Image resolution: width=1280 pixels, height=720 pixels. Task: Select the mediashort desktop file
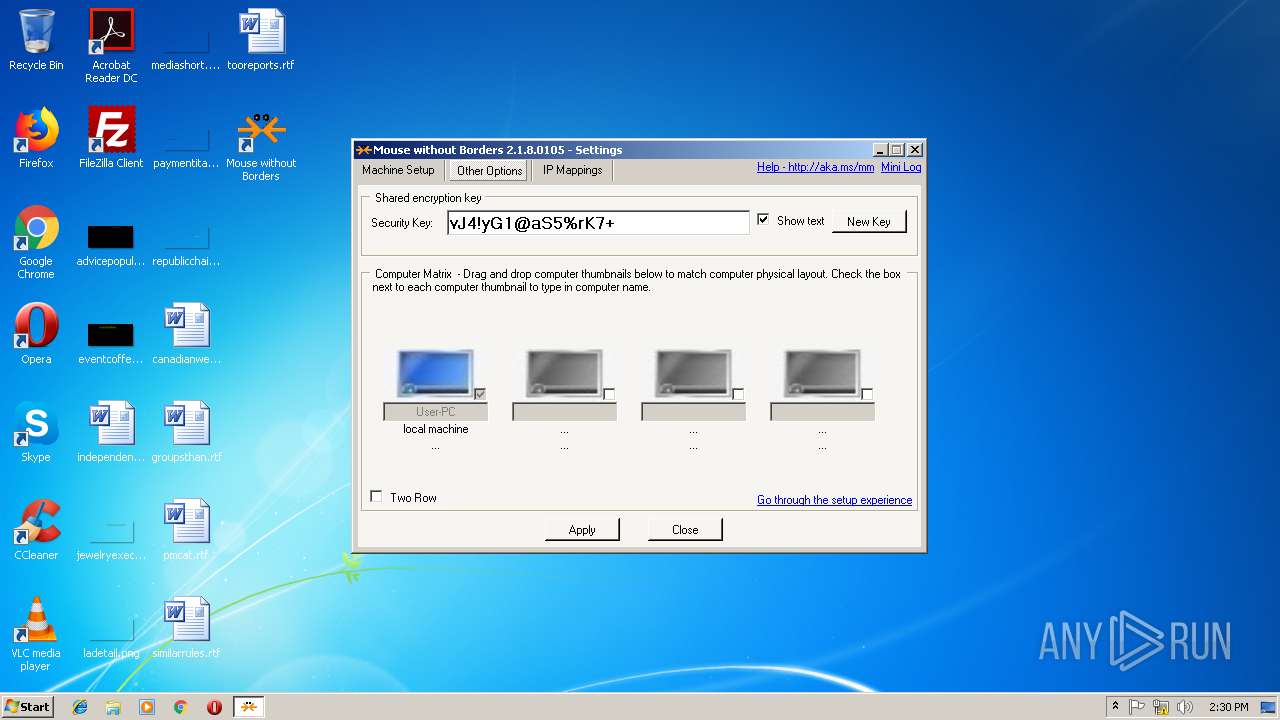click(x=185, y=40)
